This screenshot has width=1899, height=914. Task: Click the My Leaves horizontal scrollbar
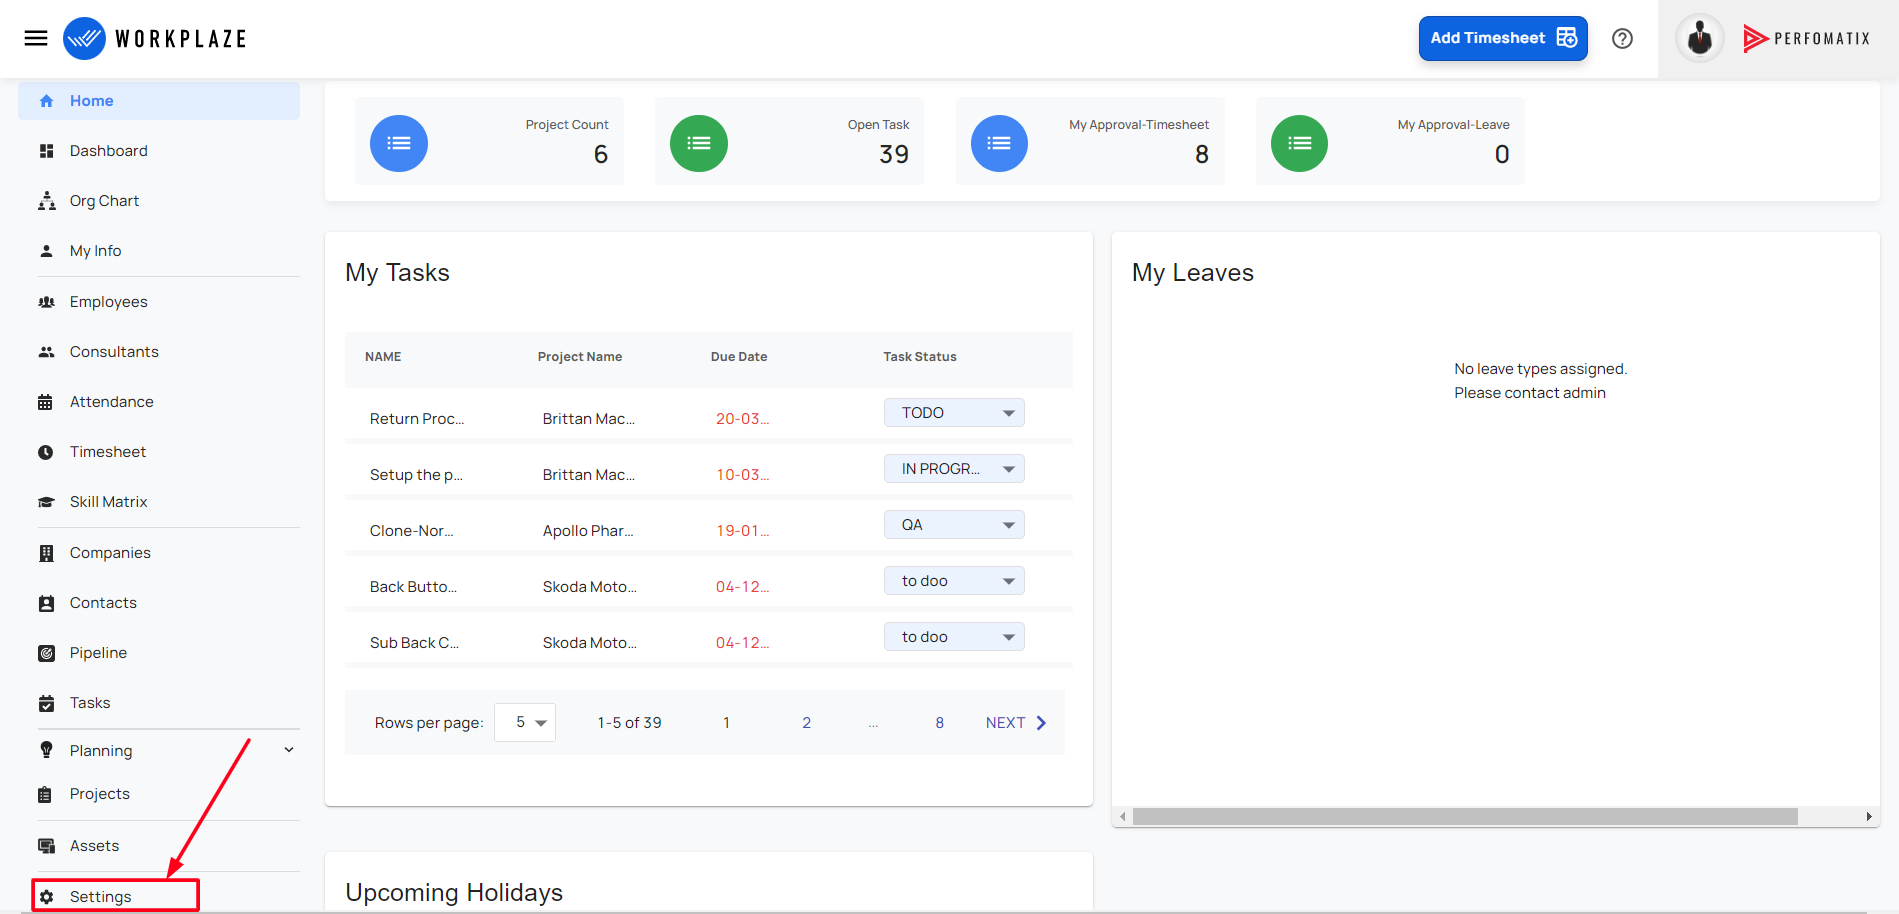click(x=1465, y=817)
